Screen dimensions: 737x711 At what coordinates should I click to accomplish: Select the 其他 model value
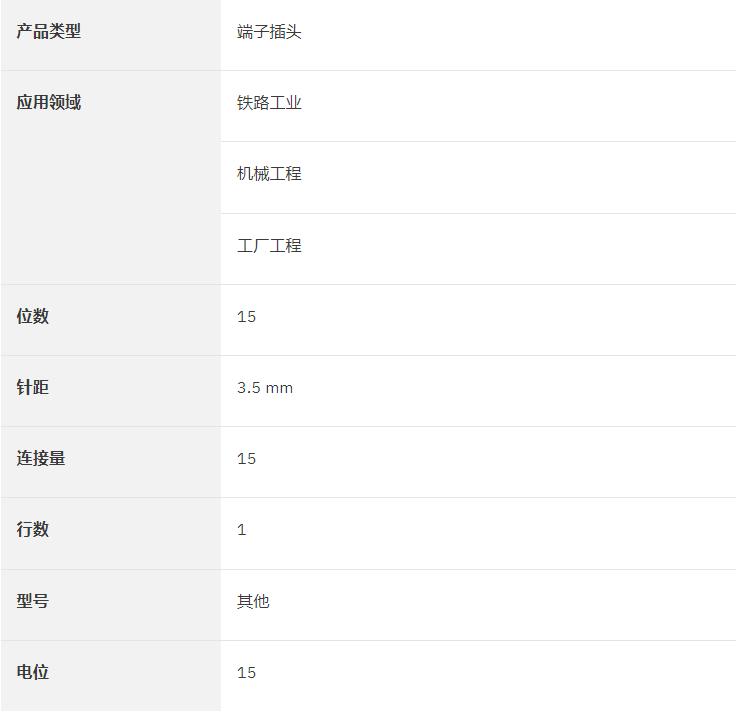(253, 601)
